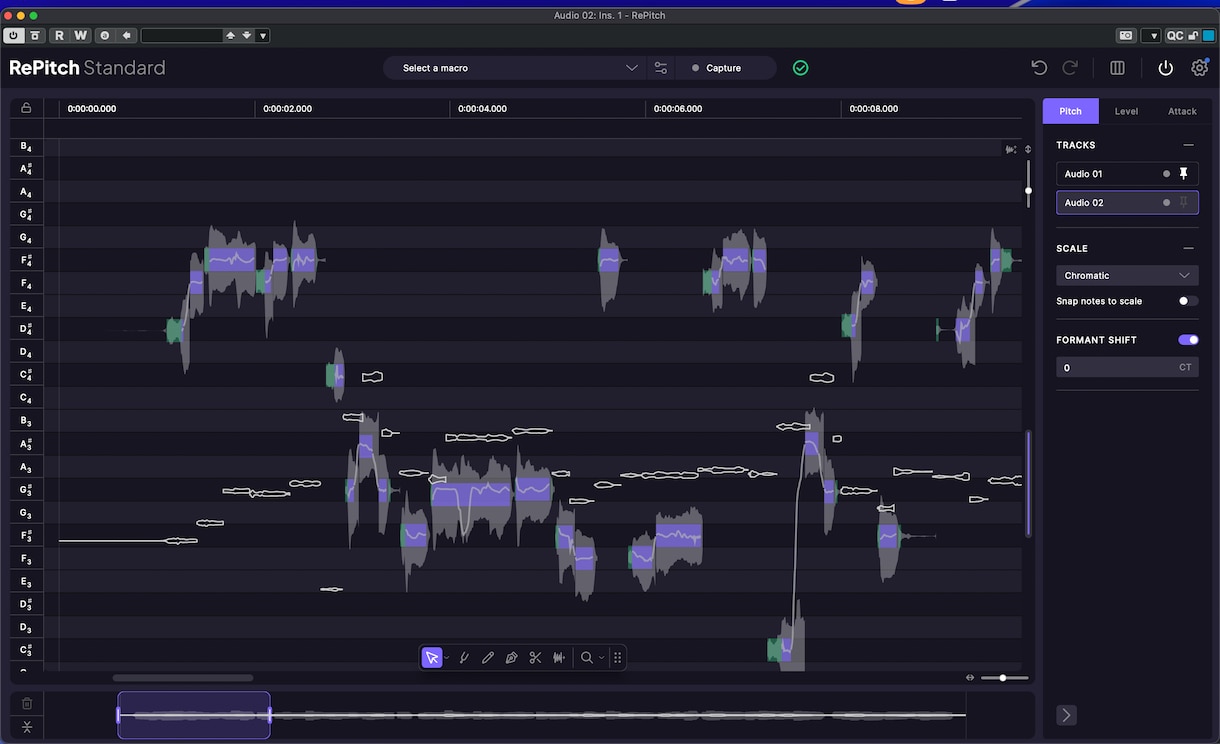Toggle the RePitch bypass power button
This screenshot has height=744, width=1220.
point(1165,68)
